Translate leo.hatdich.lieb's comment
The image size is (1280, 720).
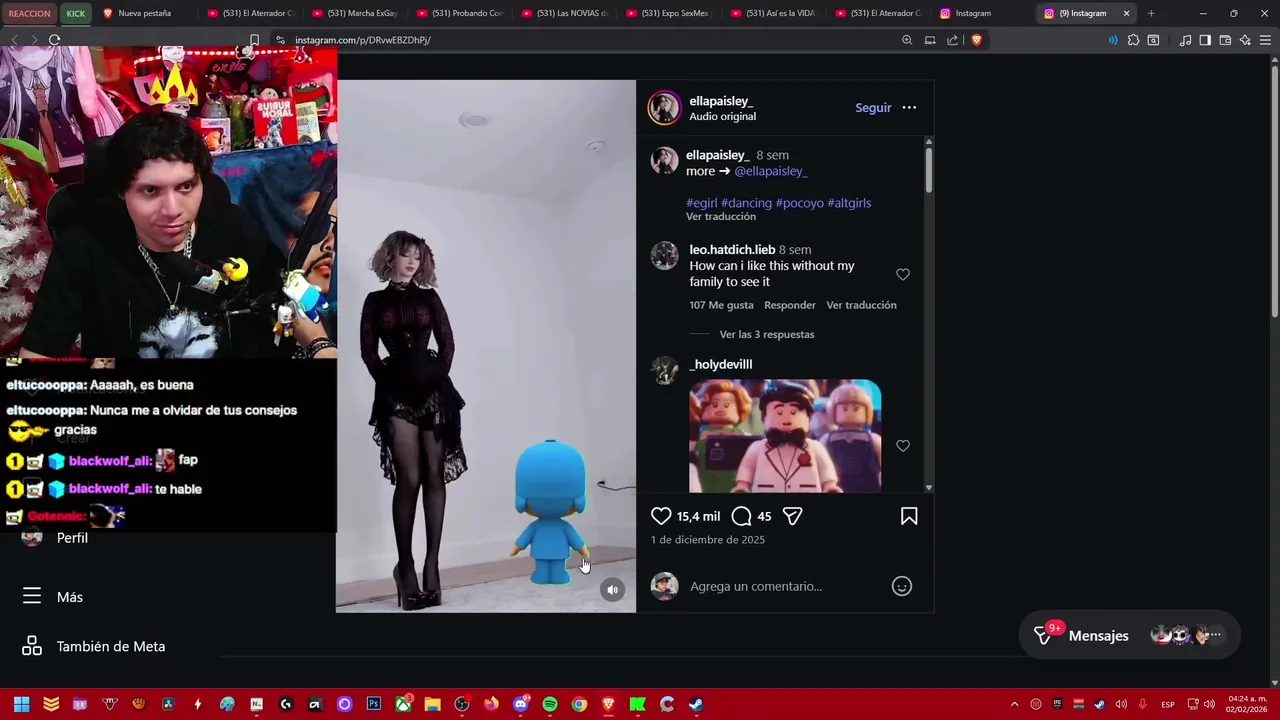(861, 305)
